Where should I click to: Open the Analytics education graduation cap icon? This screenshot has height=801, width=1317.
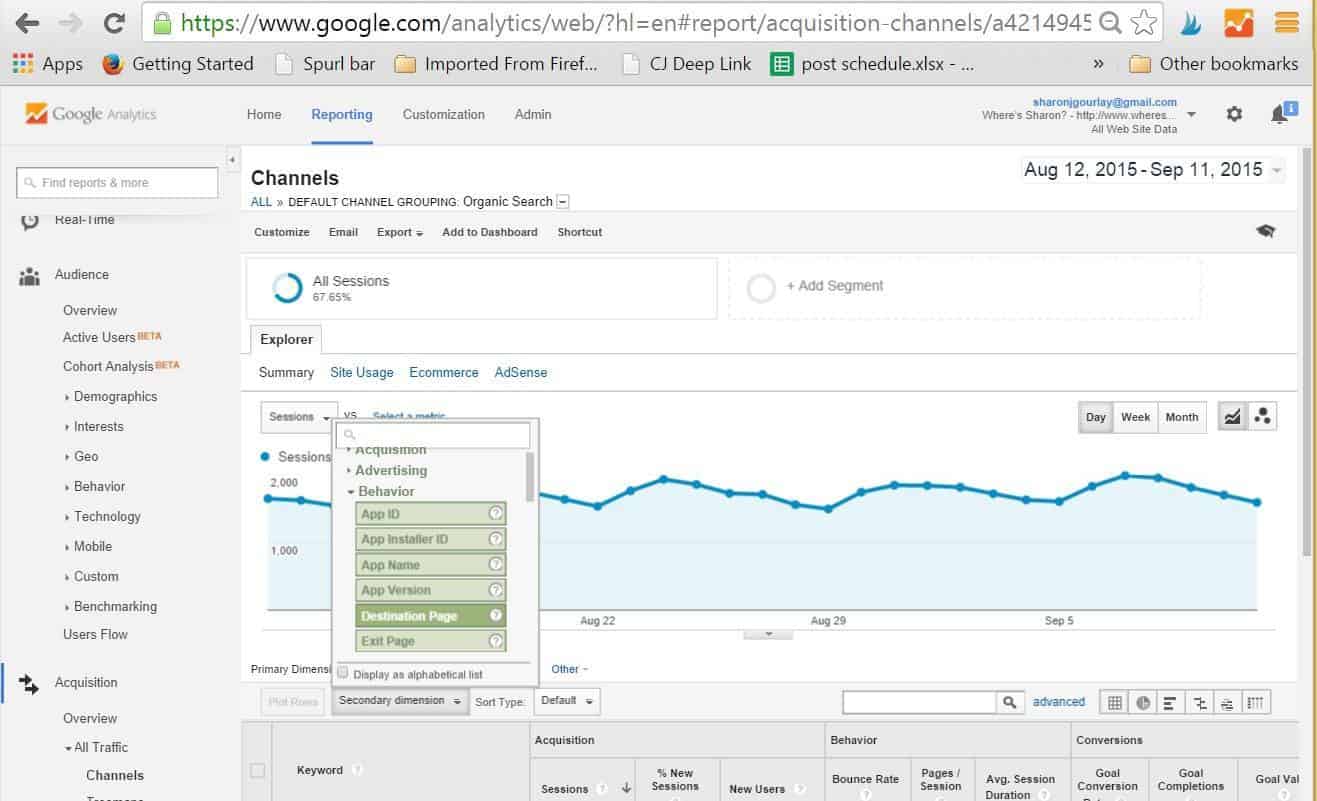pos(1265,232)
